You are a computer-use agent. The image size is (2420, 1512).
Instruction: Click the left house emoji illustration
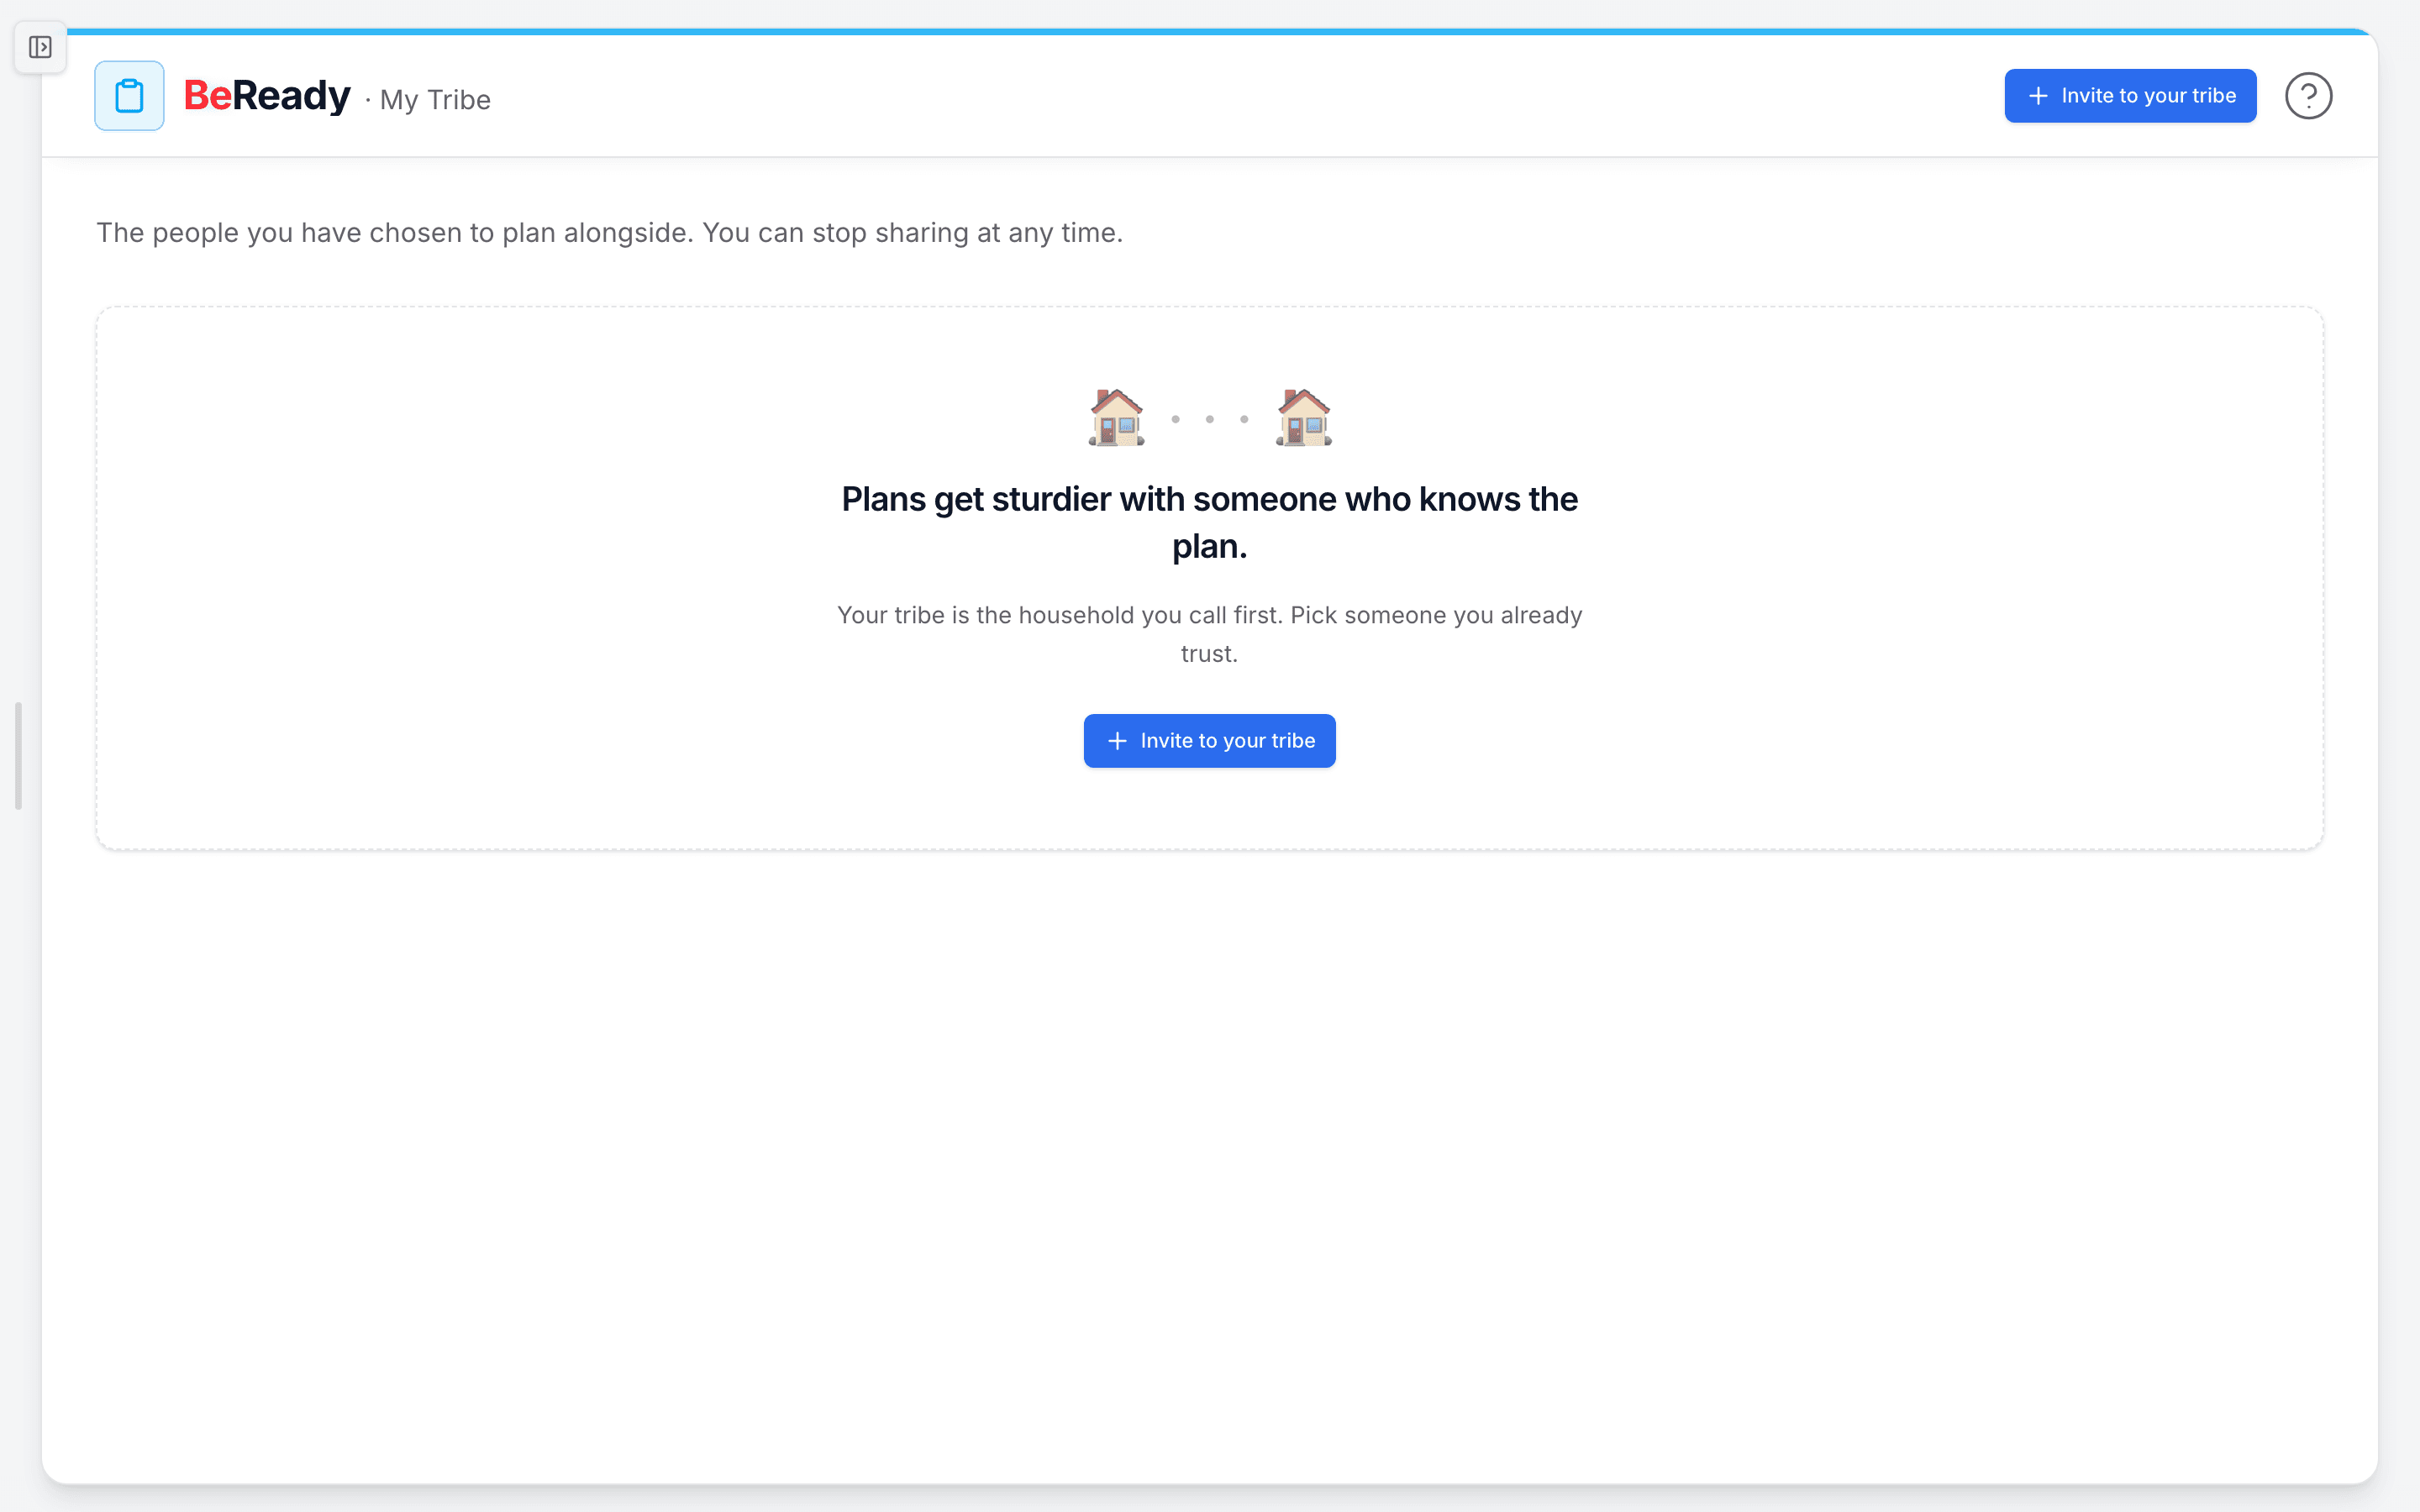1116,417
